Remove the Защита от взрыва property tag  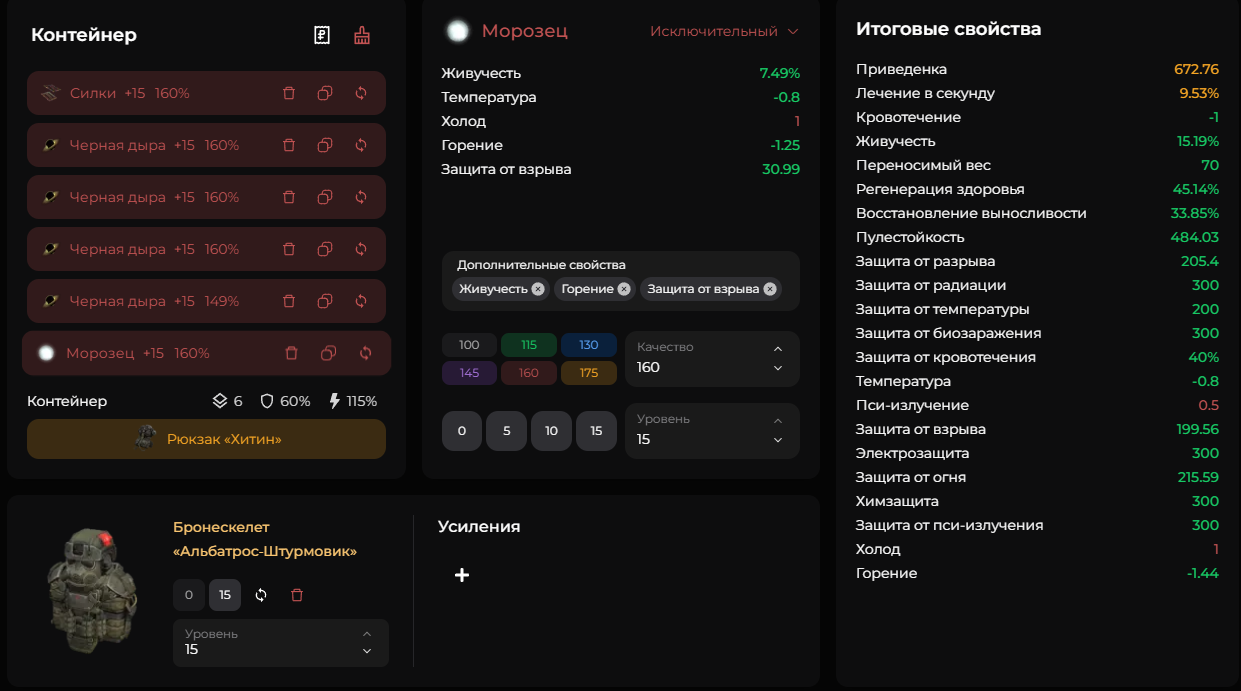[x=769, y=289]
